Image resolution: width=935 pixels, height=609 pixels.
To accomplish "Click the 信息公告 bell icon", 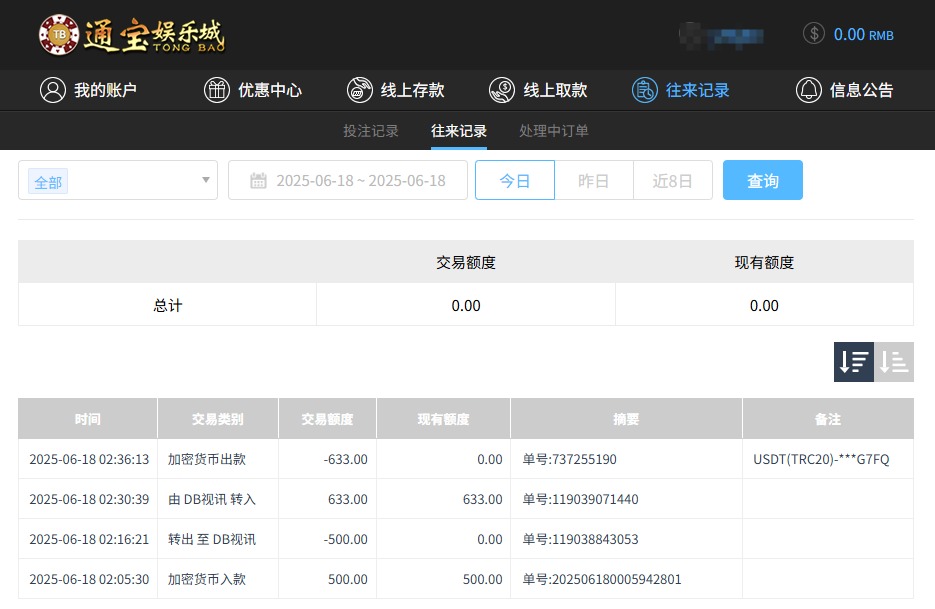I will click(x=808, y=90).
